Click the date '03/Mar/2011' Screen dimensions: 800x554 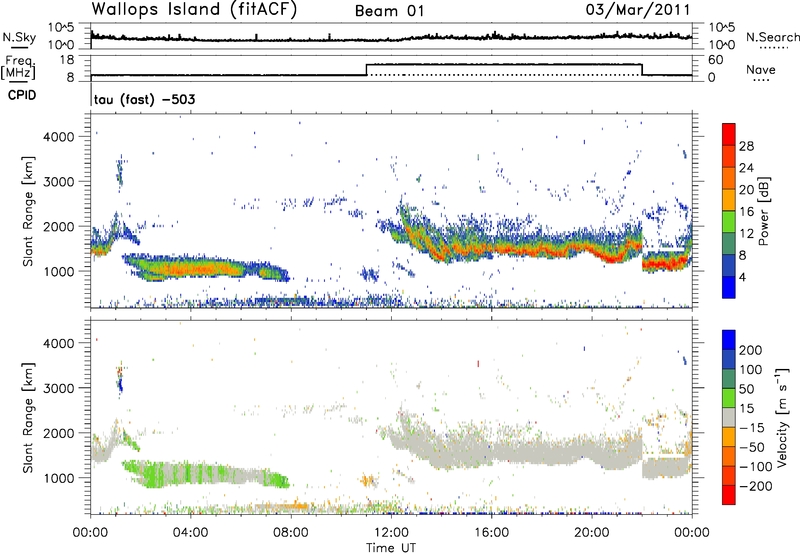click(x=638, y=10)
